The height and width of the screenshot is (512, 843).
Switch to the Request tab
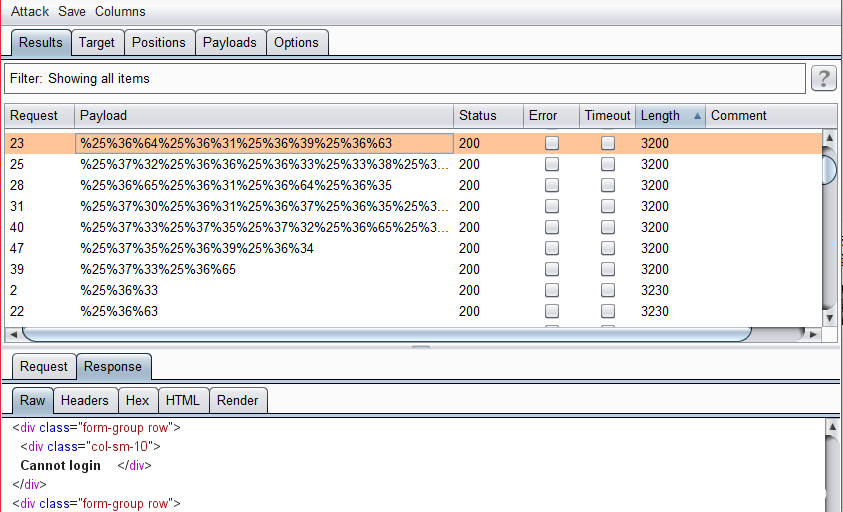point(44,367)
